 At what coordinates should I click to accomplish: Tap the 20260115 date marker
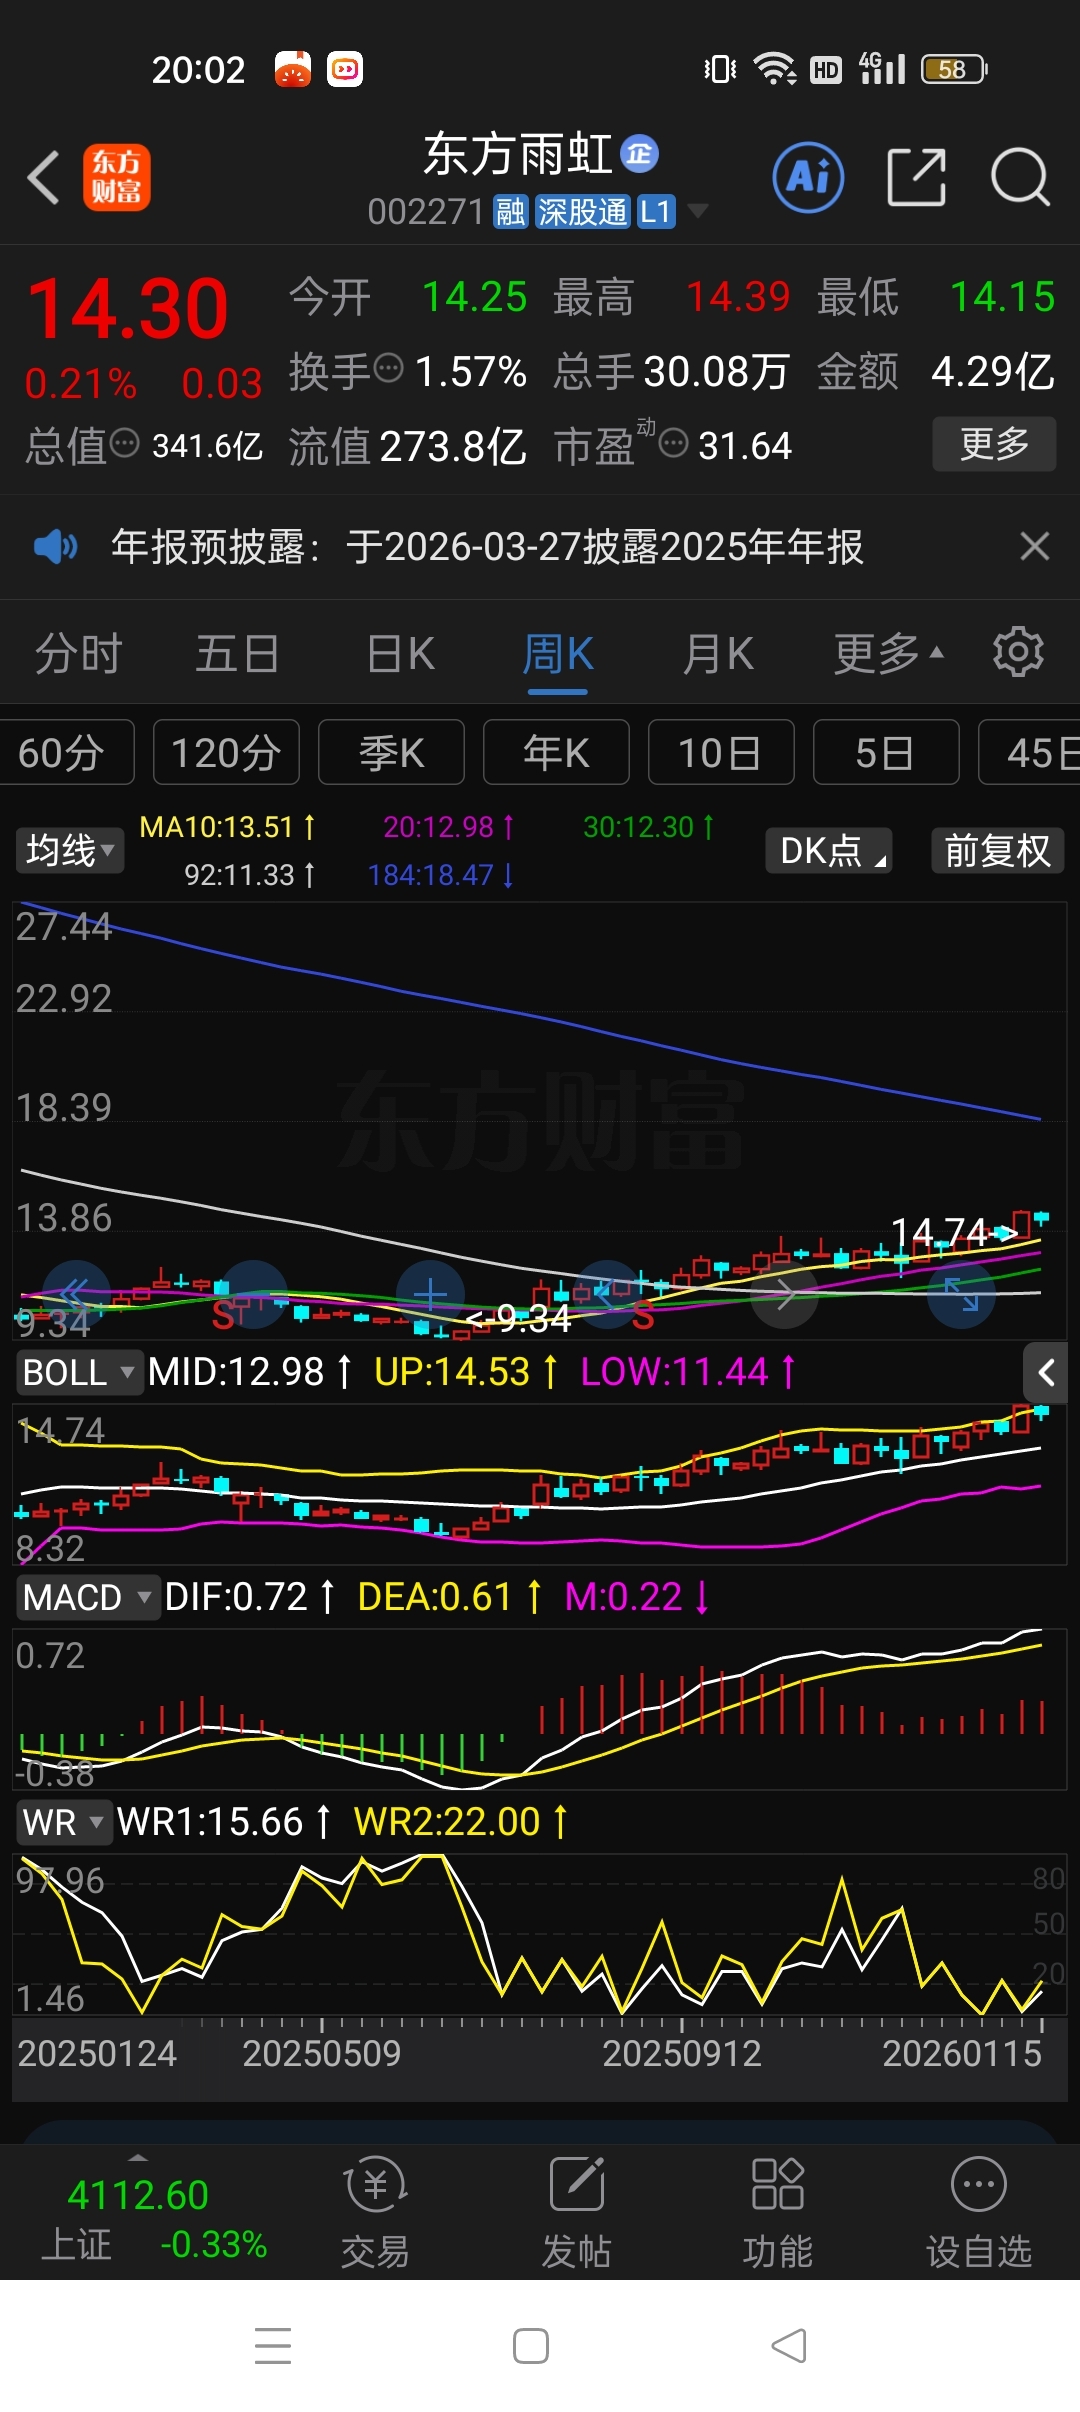[x=962, y=2053]
